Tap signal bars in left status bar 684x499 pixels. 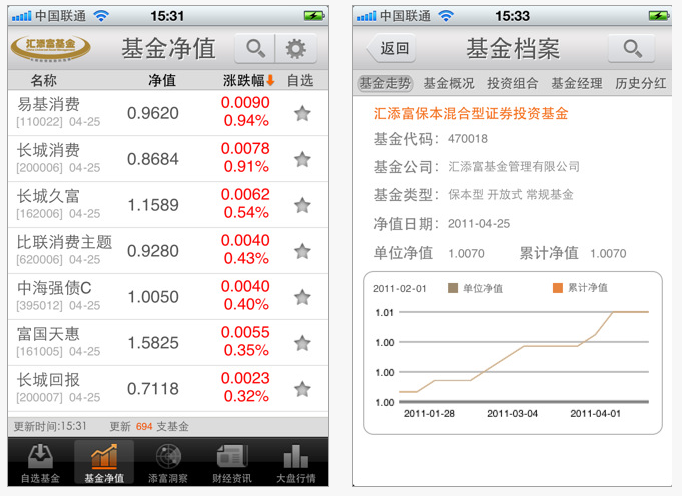pyautogui.click(x=21, y=17)
